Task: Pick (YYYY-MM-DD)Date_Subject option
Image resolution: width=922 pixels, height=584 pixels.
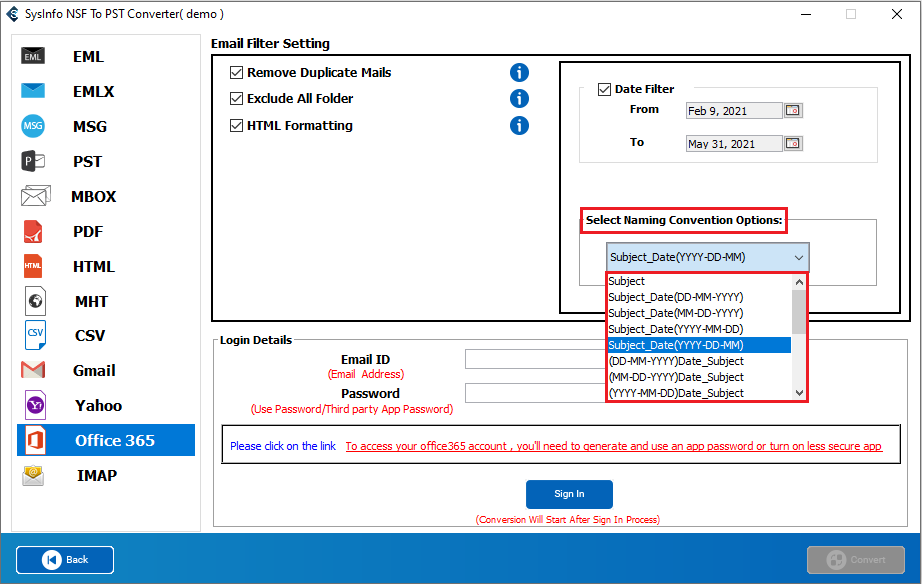Action: (699, 393)
